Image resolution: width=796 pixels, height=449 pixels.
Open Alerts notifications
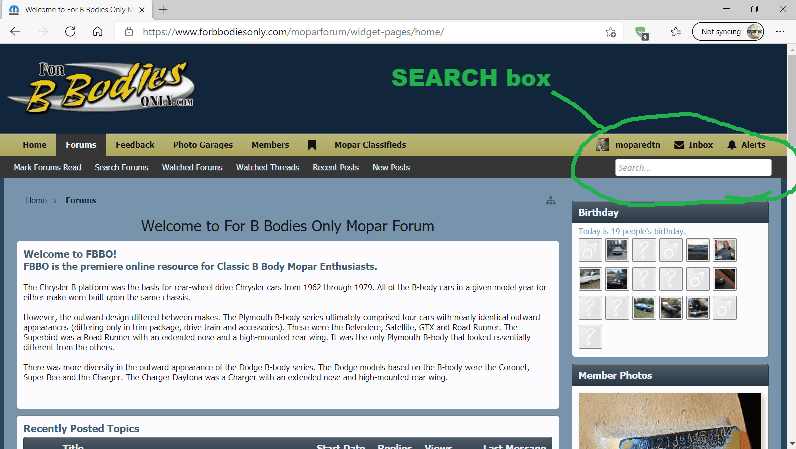tap(746, 145)
